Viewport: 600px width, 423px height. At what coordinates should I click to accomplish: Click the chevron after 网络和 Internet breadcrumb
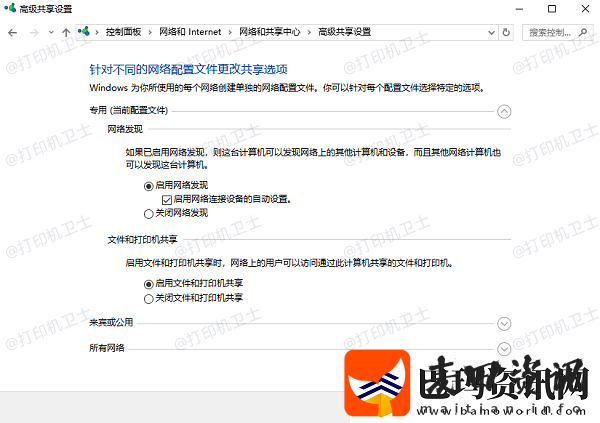(230, 33)
